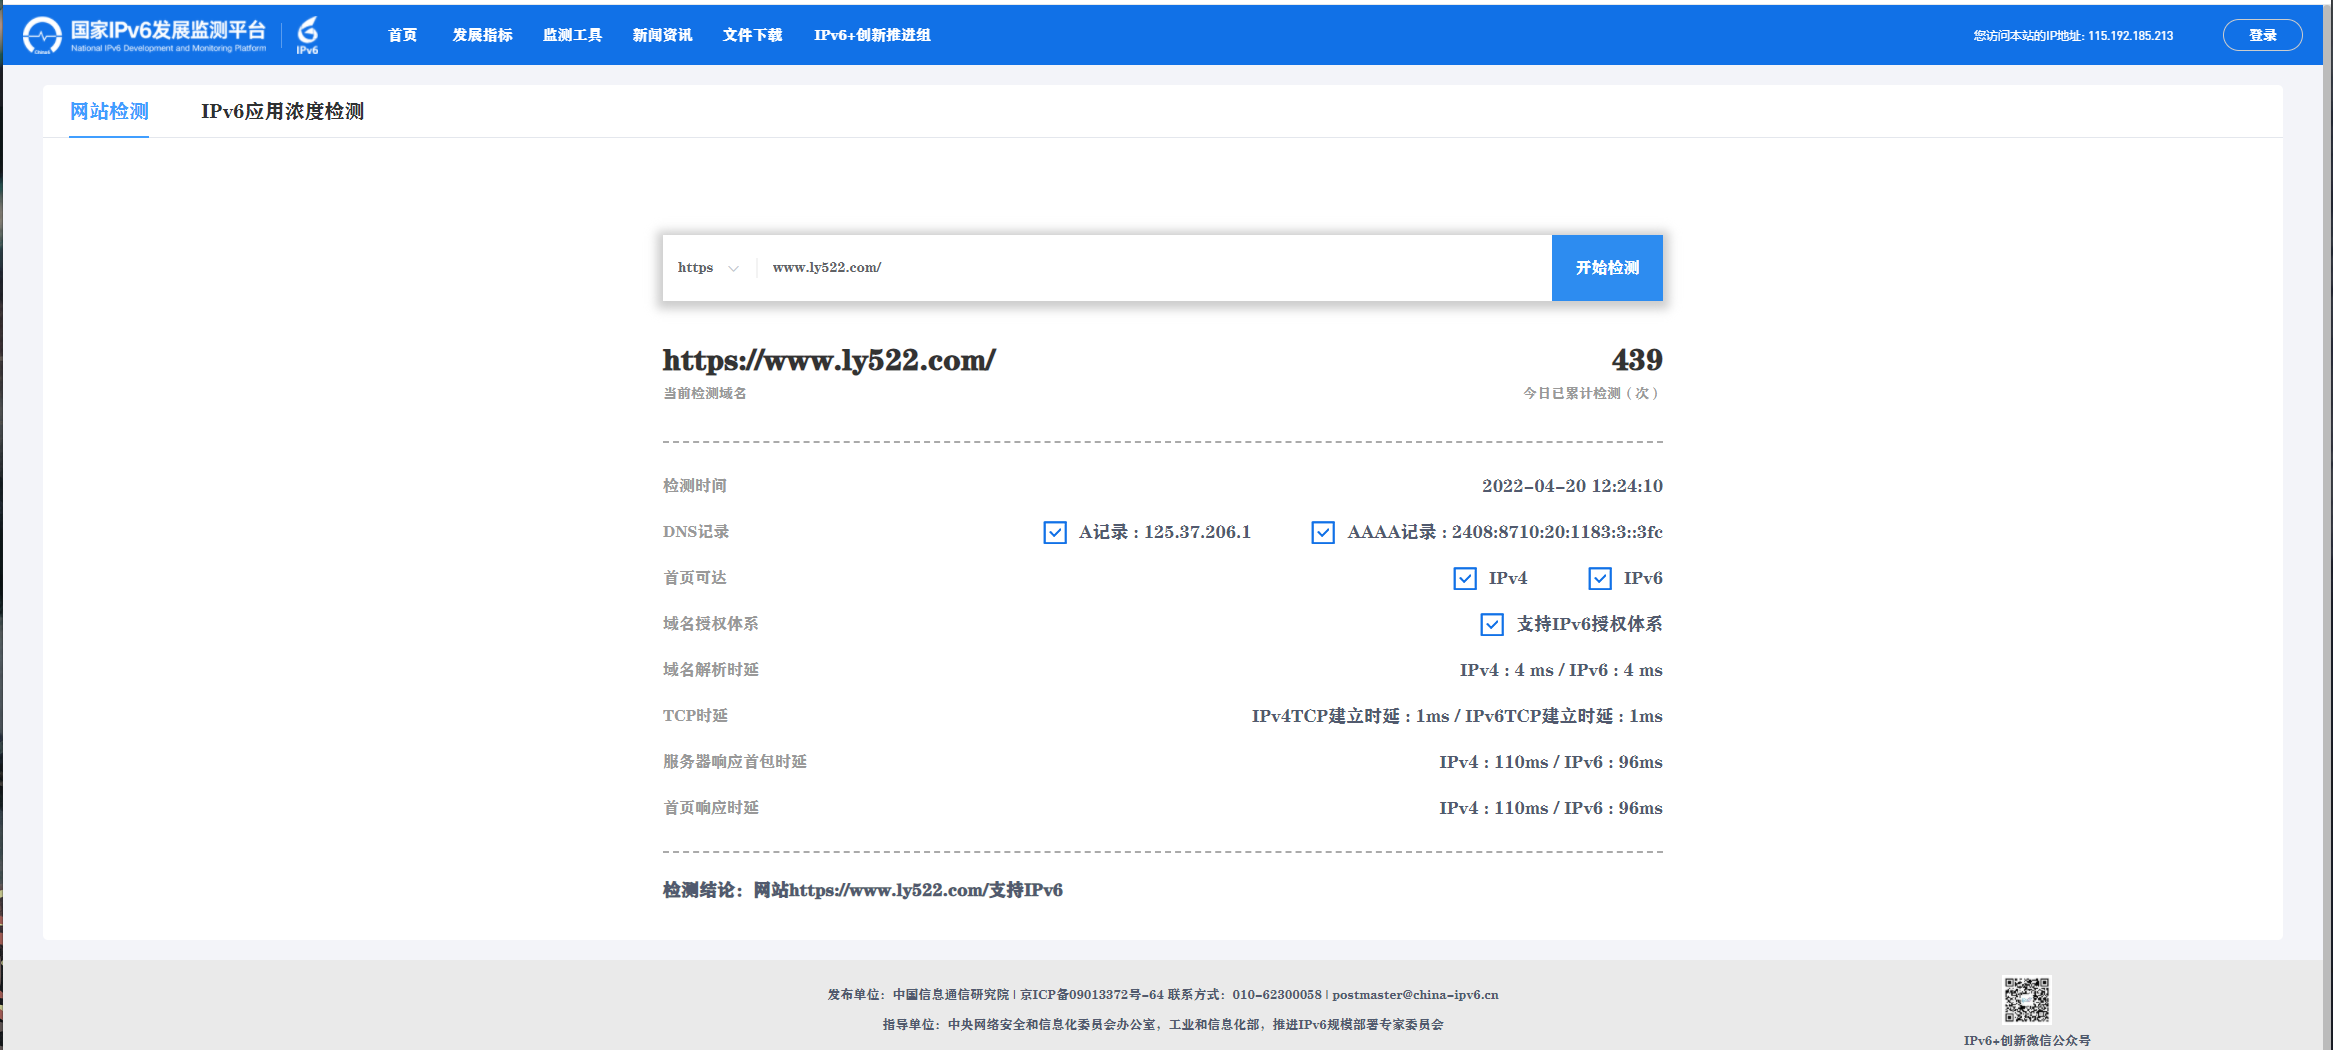Image resolution: width=2333 pixels, height=1050 pixels.
Task: Select the 网站检测 tab
Action: click(x=108, y=112)
